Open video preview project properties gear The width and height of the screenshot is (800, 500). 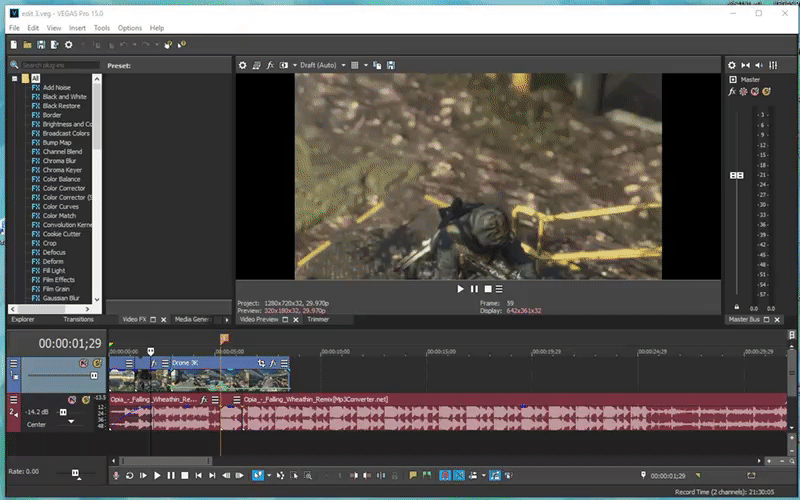pyautogui.click(x=242, y=65)
